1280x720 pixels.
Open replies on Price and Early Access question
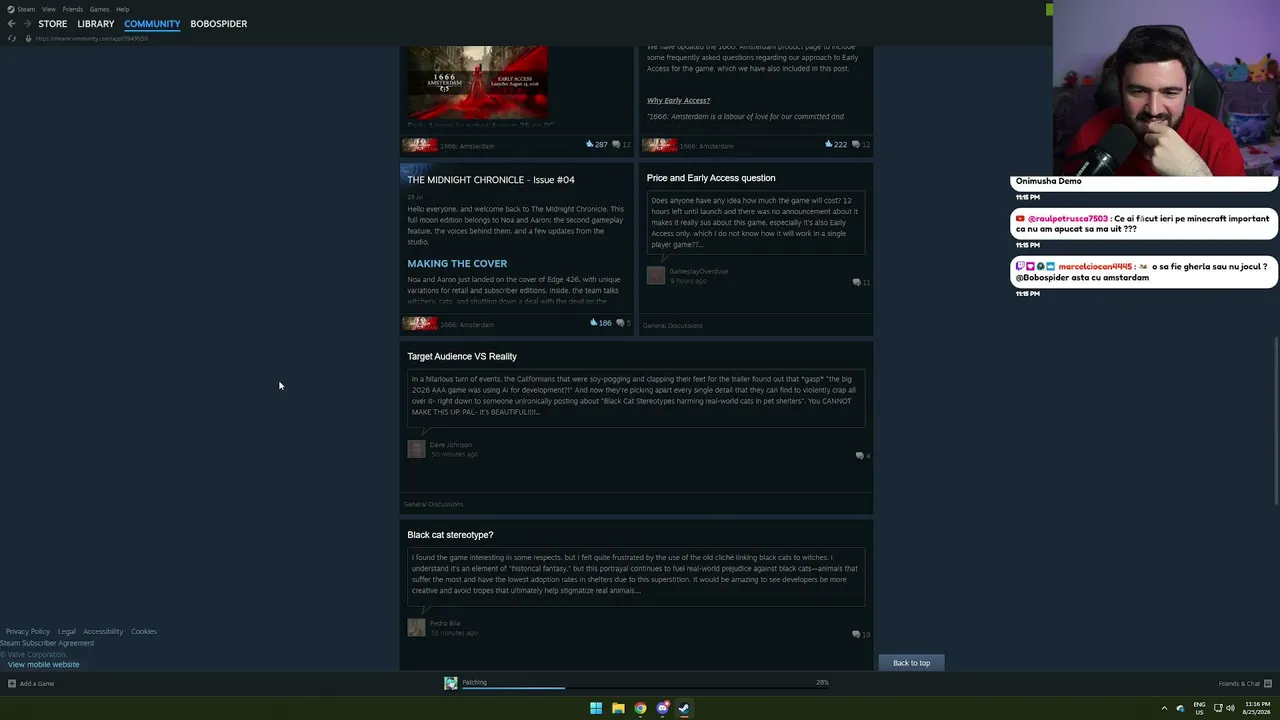point(861,282)
